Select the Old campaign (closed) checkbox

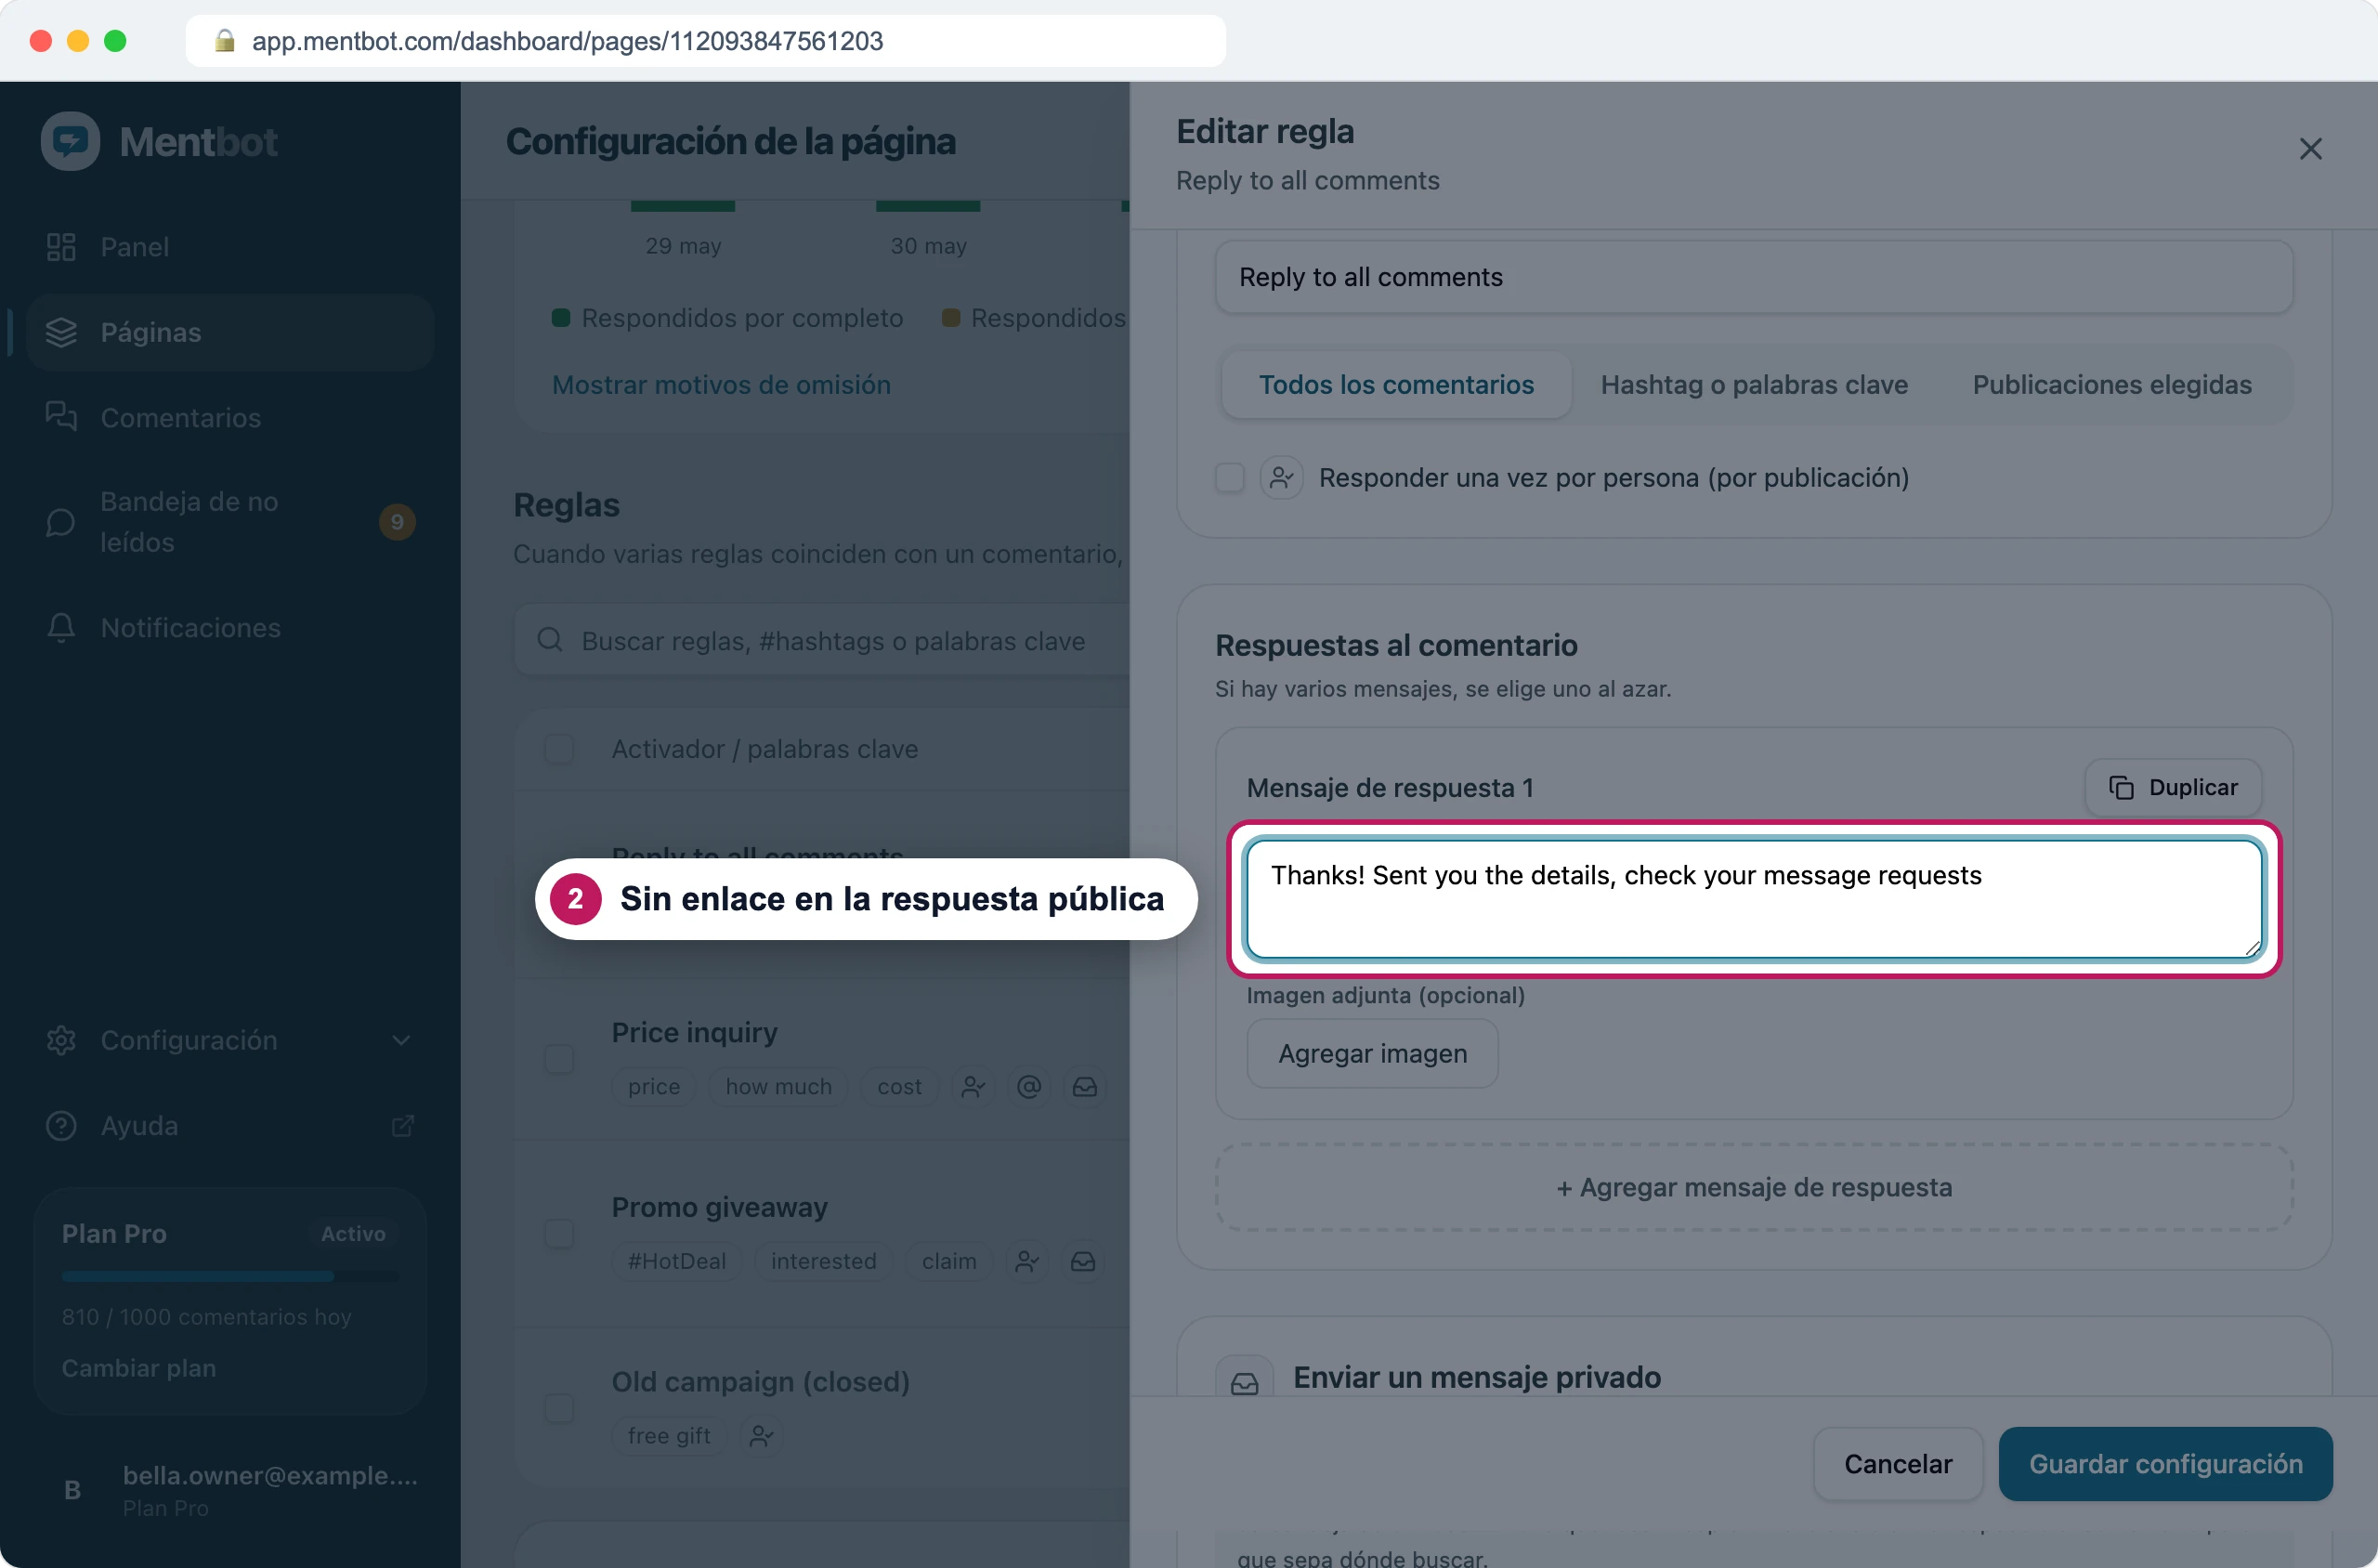(x=559, y=1409)
